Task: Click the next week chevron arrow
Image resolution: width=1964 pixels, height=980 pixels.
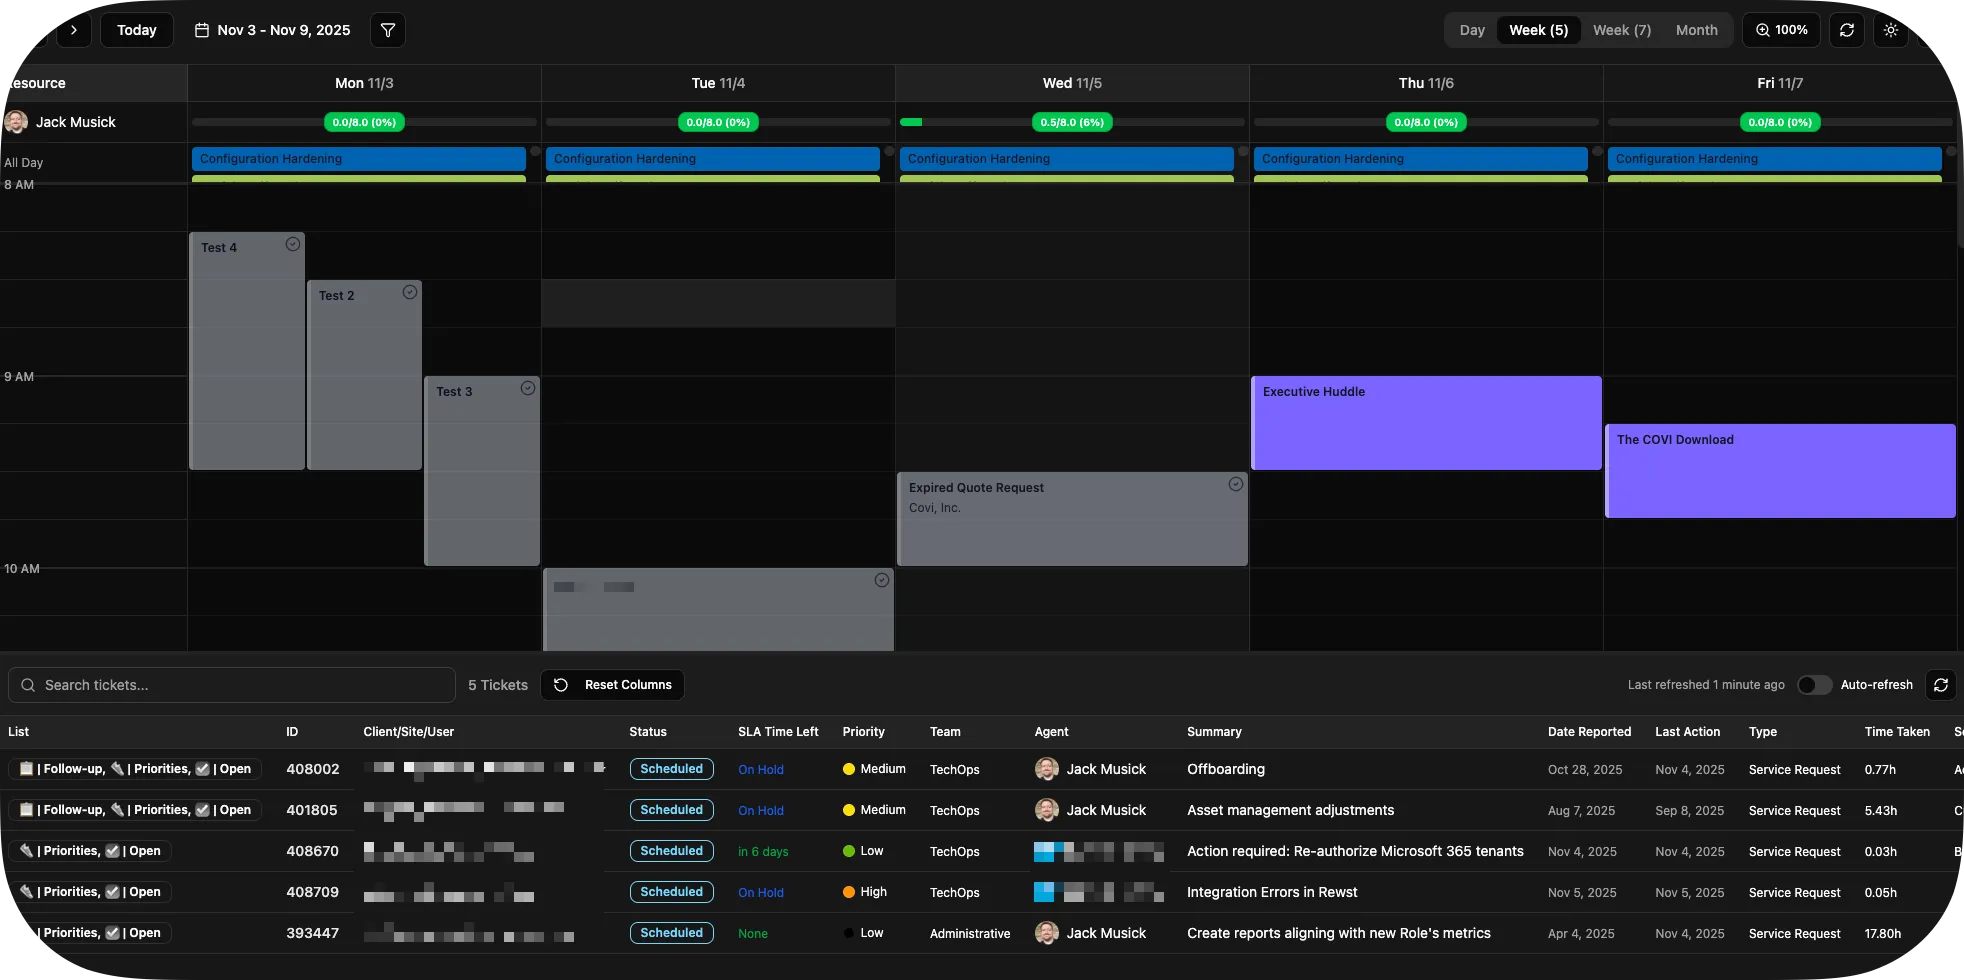Action: tap(74, 30)
